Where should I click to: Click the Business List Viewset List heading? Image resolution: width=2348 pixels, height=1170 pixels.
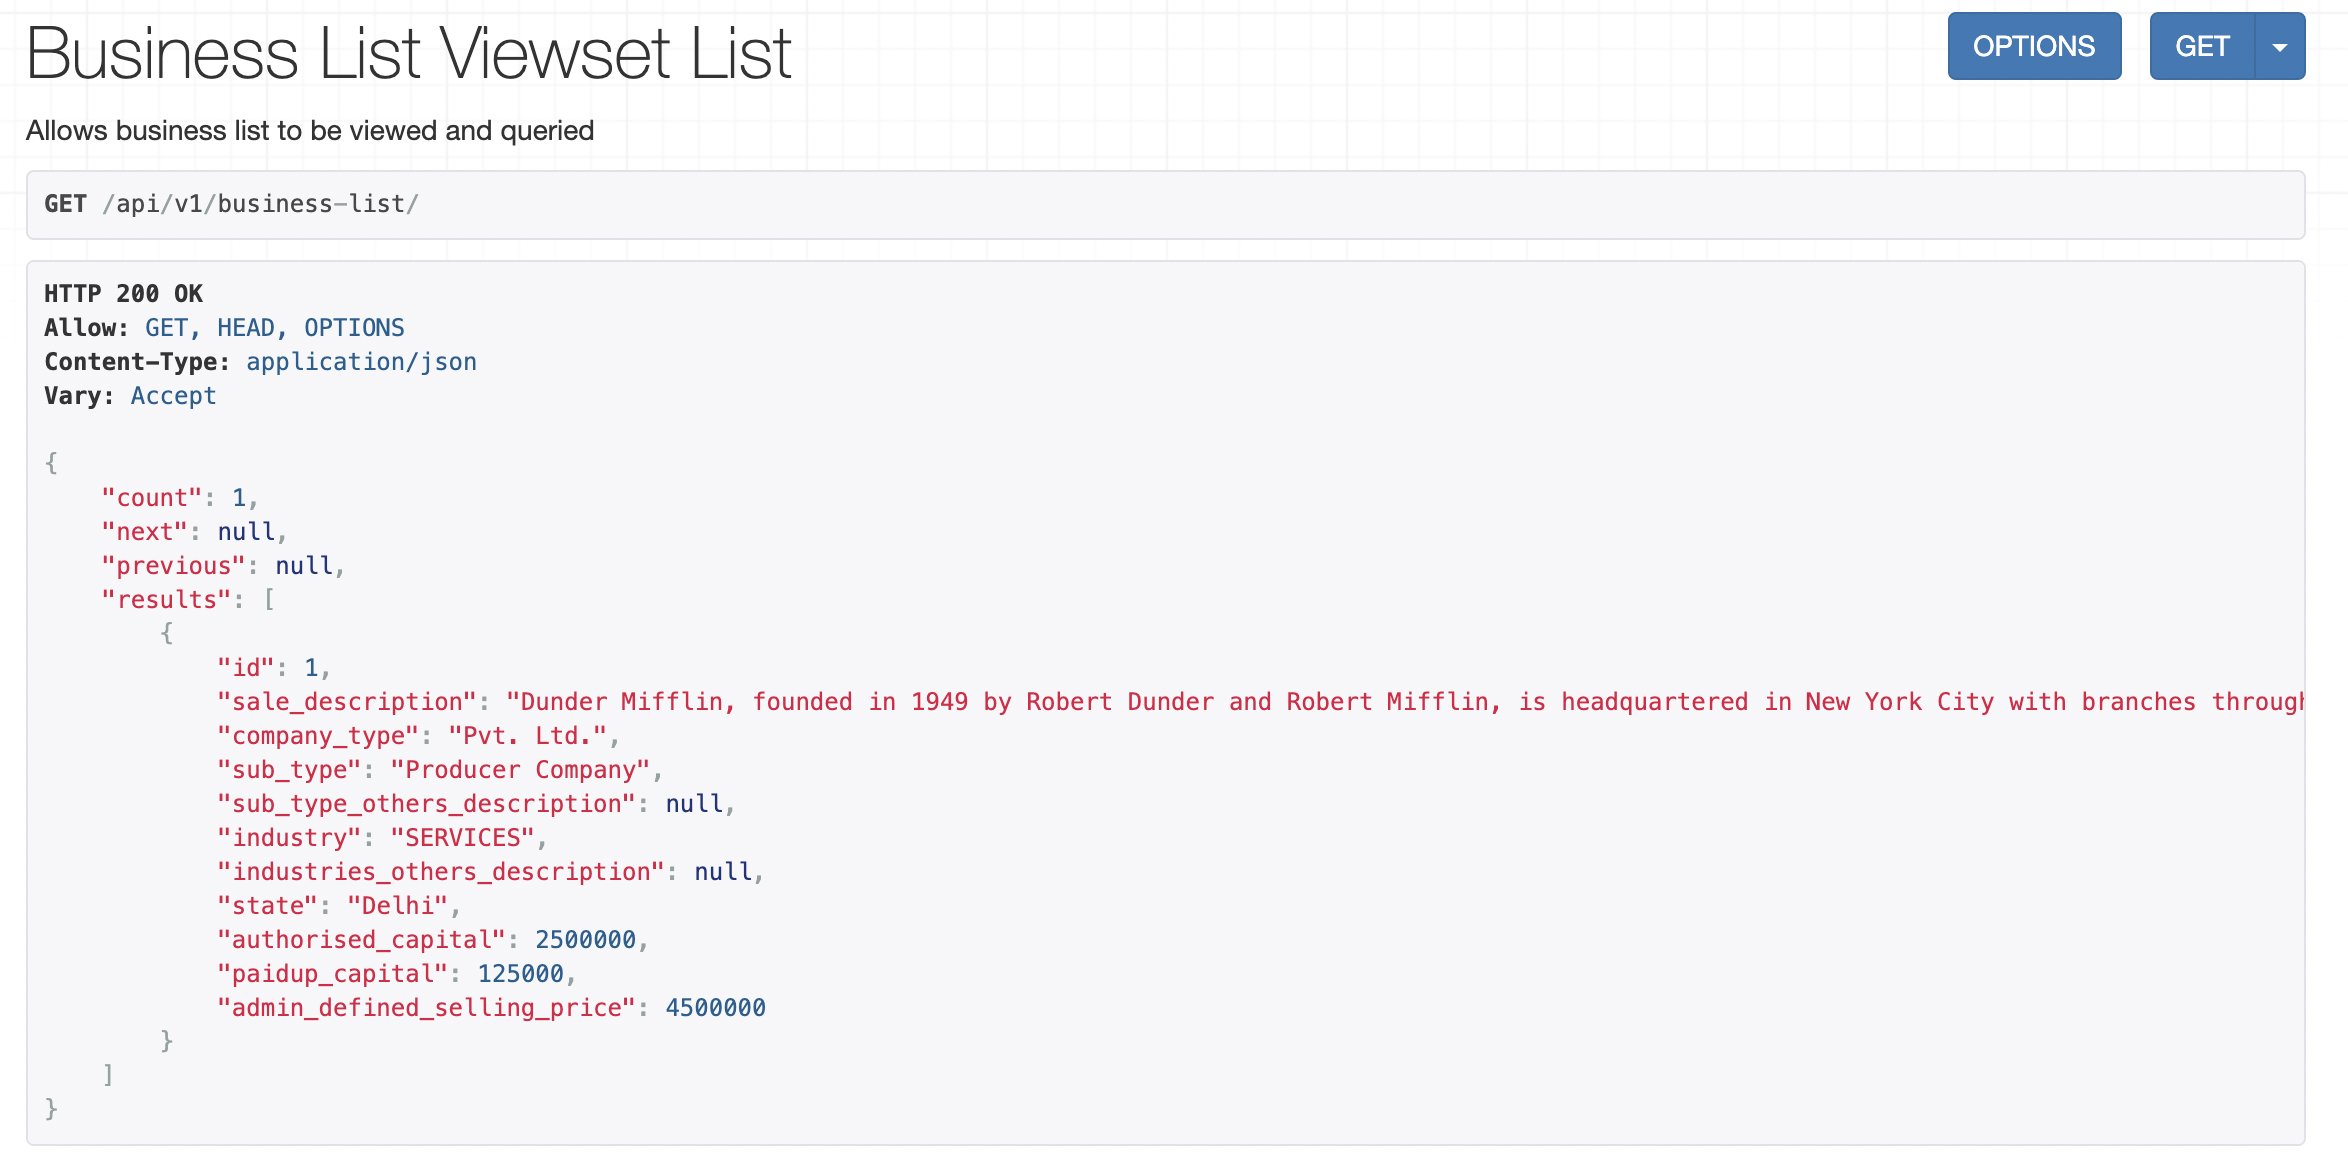(408, 54)
